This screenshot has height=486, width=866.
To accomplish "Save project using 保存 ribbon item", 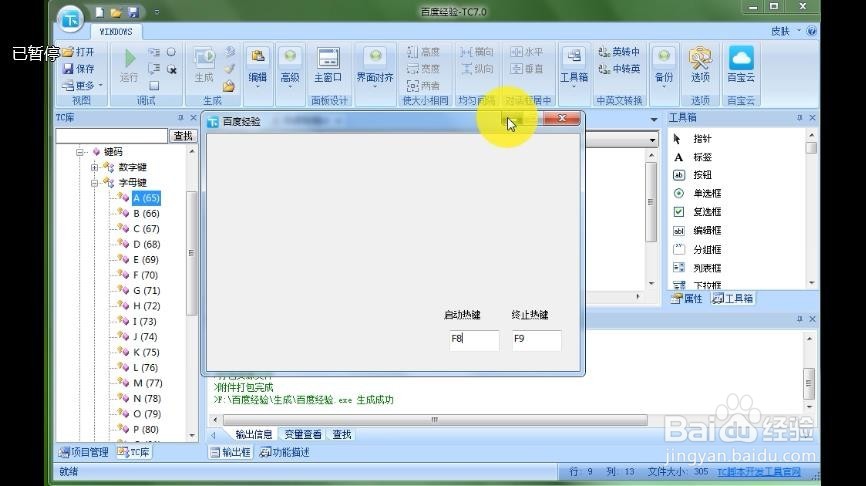I will [x=79, y=68].
